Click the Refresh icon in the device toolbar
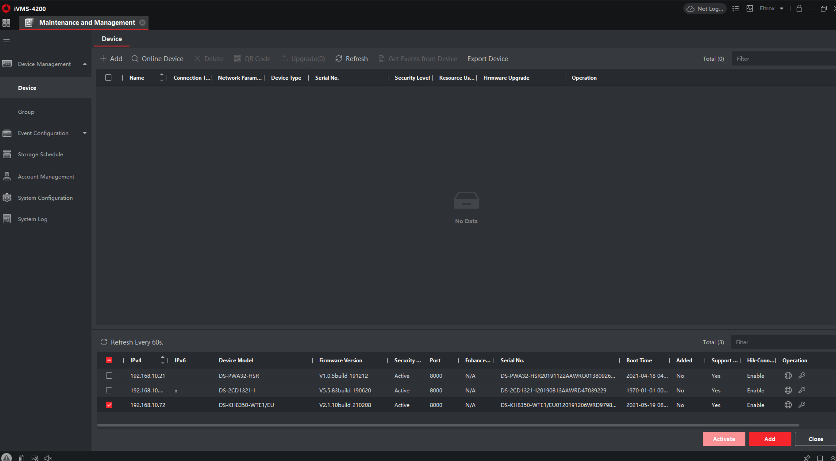The height and width of the screenshot is (461, 836). click(339, 59)
